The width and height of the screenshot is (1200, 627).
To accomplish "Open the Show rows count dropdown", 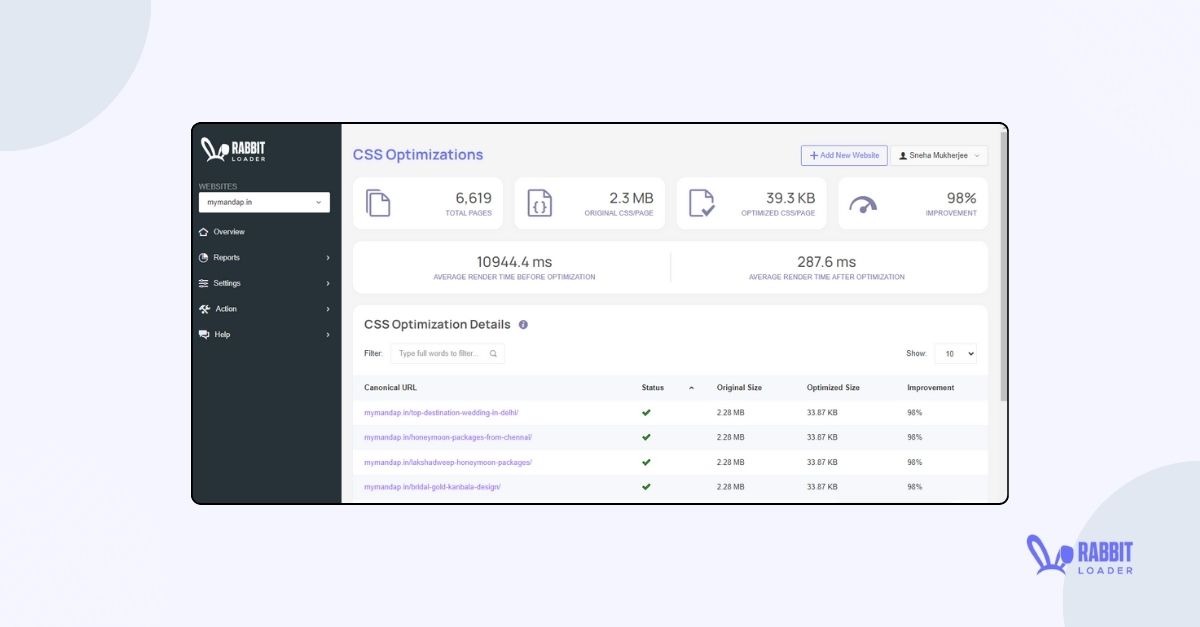I will (955, 353).
